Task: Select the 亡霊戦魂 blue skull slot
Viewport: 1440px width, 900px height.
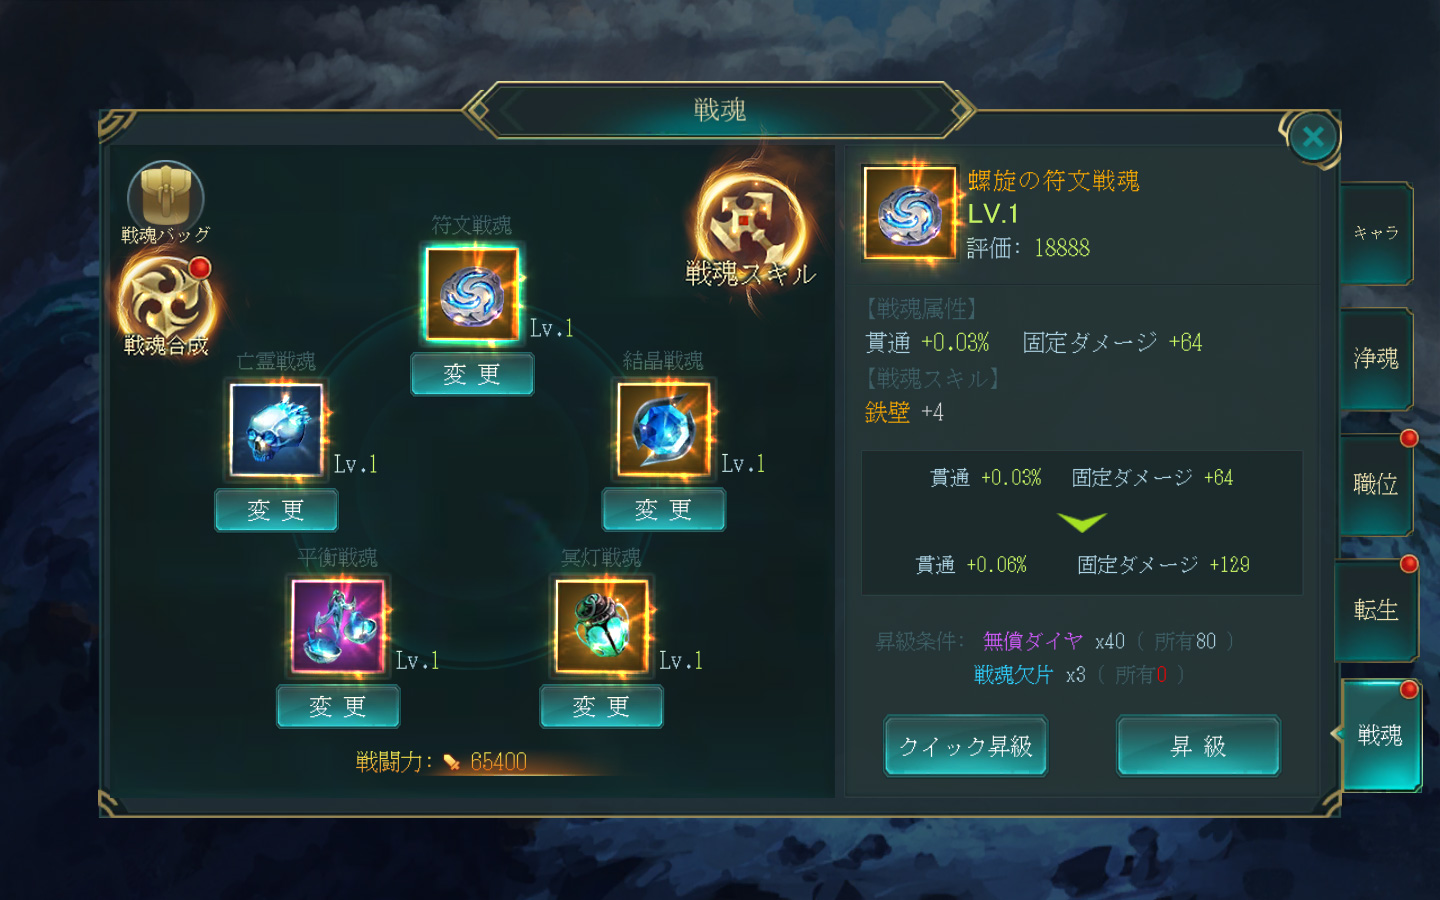Action: [x=277, y=430]
